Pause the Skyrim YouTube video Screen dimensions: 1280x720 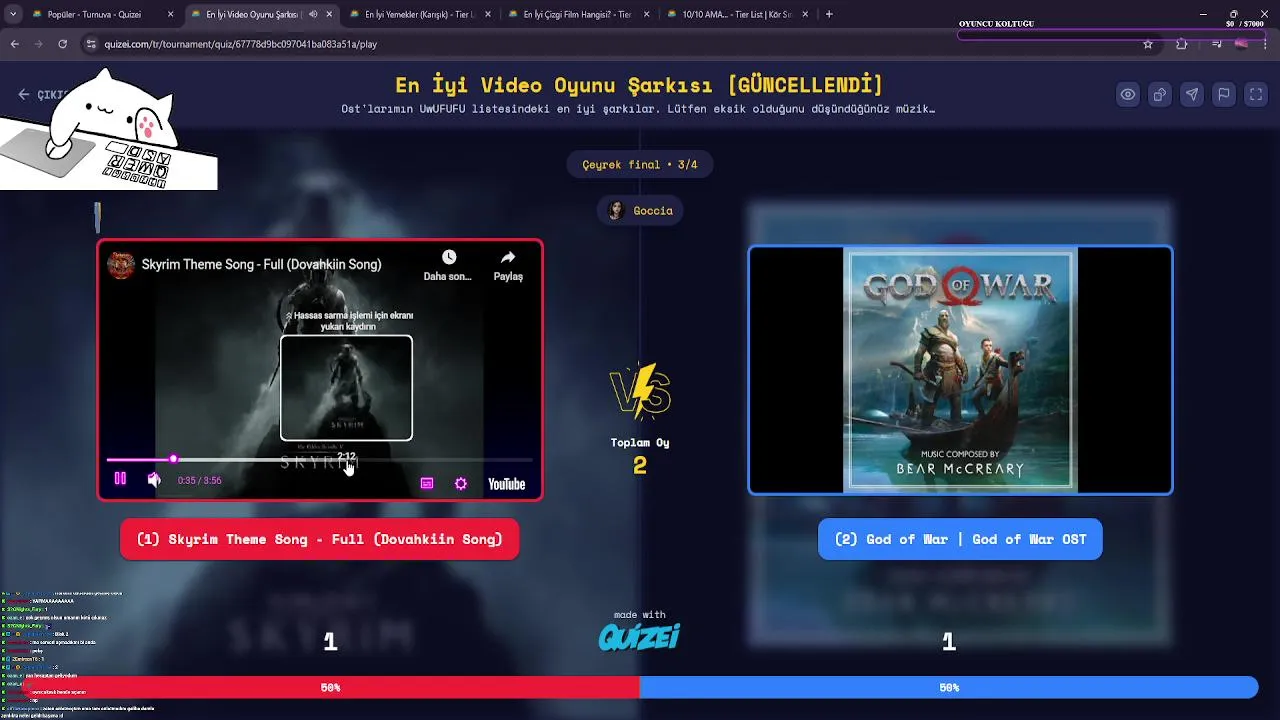(120, 480)
